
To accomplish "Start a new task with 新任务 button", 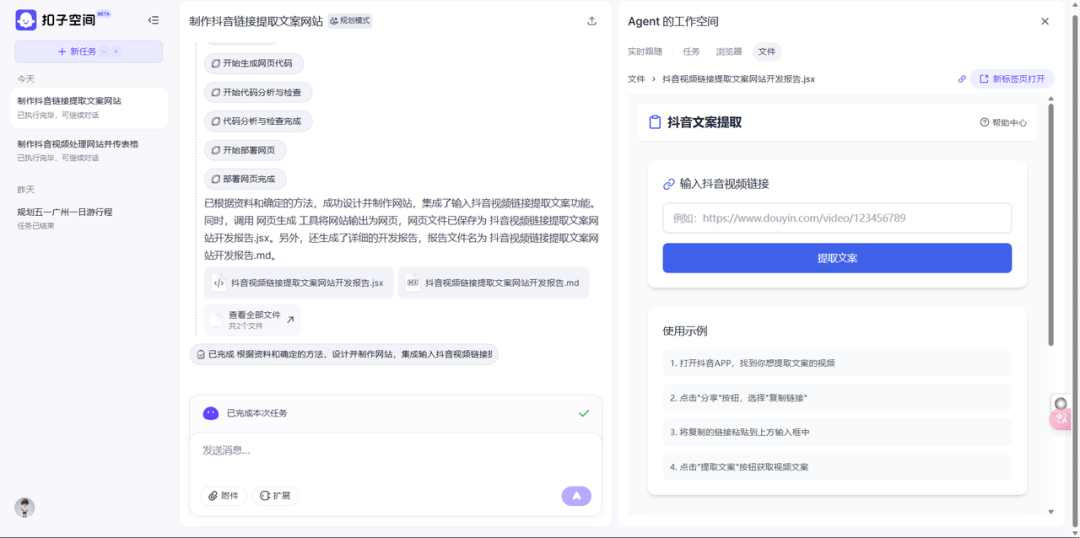I will 89,52.
